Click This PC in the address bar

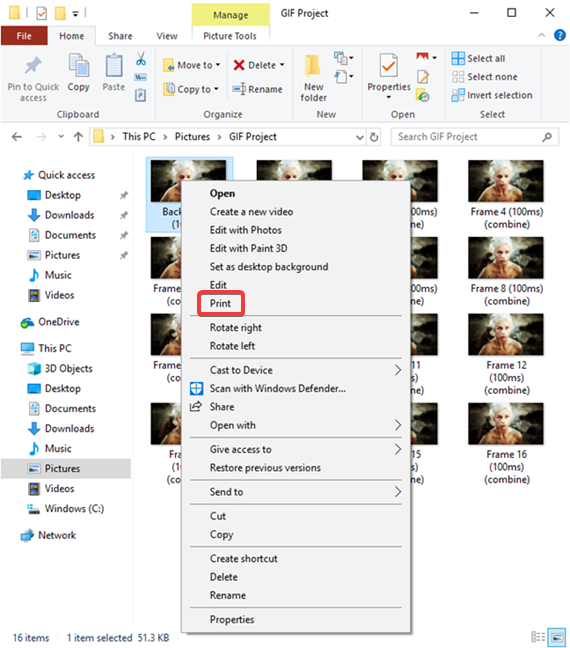coord(139,137)
